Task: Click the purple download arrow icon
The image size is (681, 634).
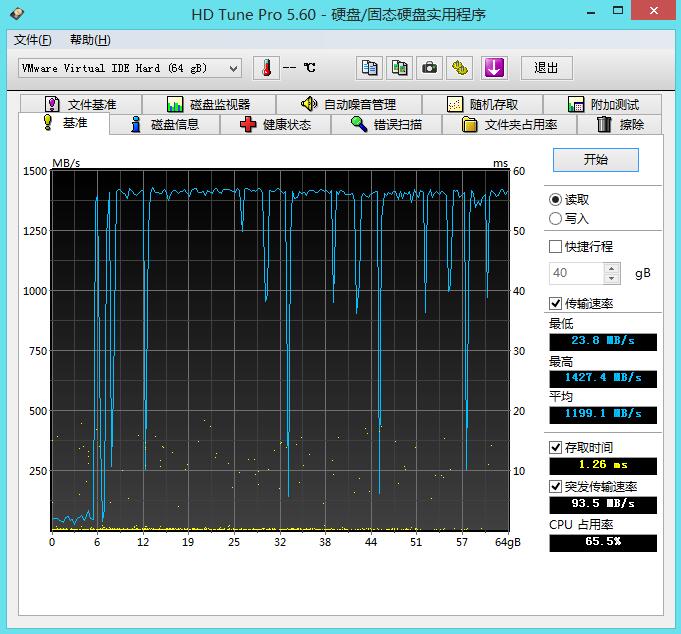Action: [x=494, y=68]
